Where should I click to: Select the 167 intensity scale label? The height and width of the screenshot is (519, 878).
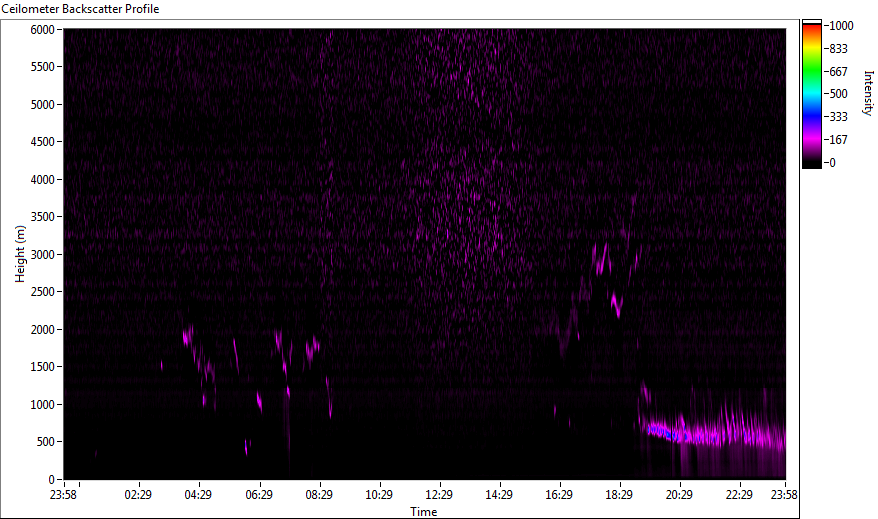point(838,140)
